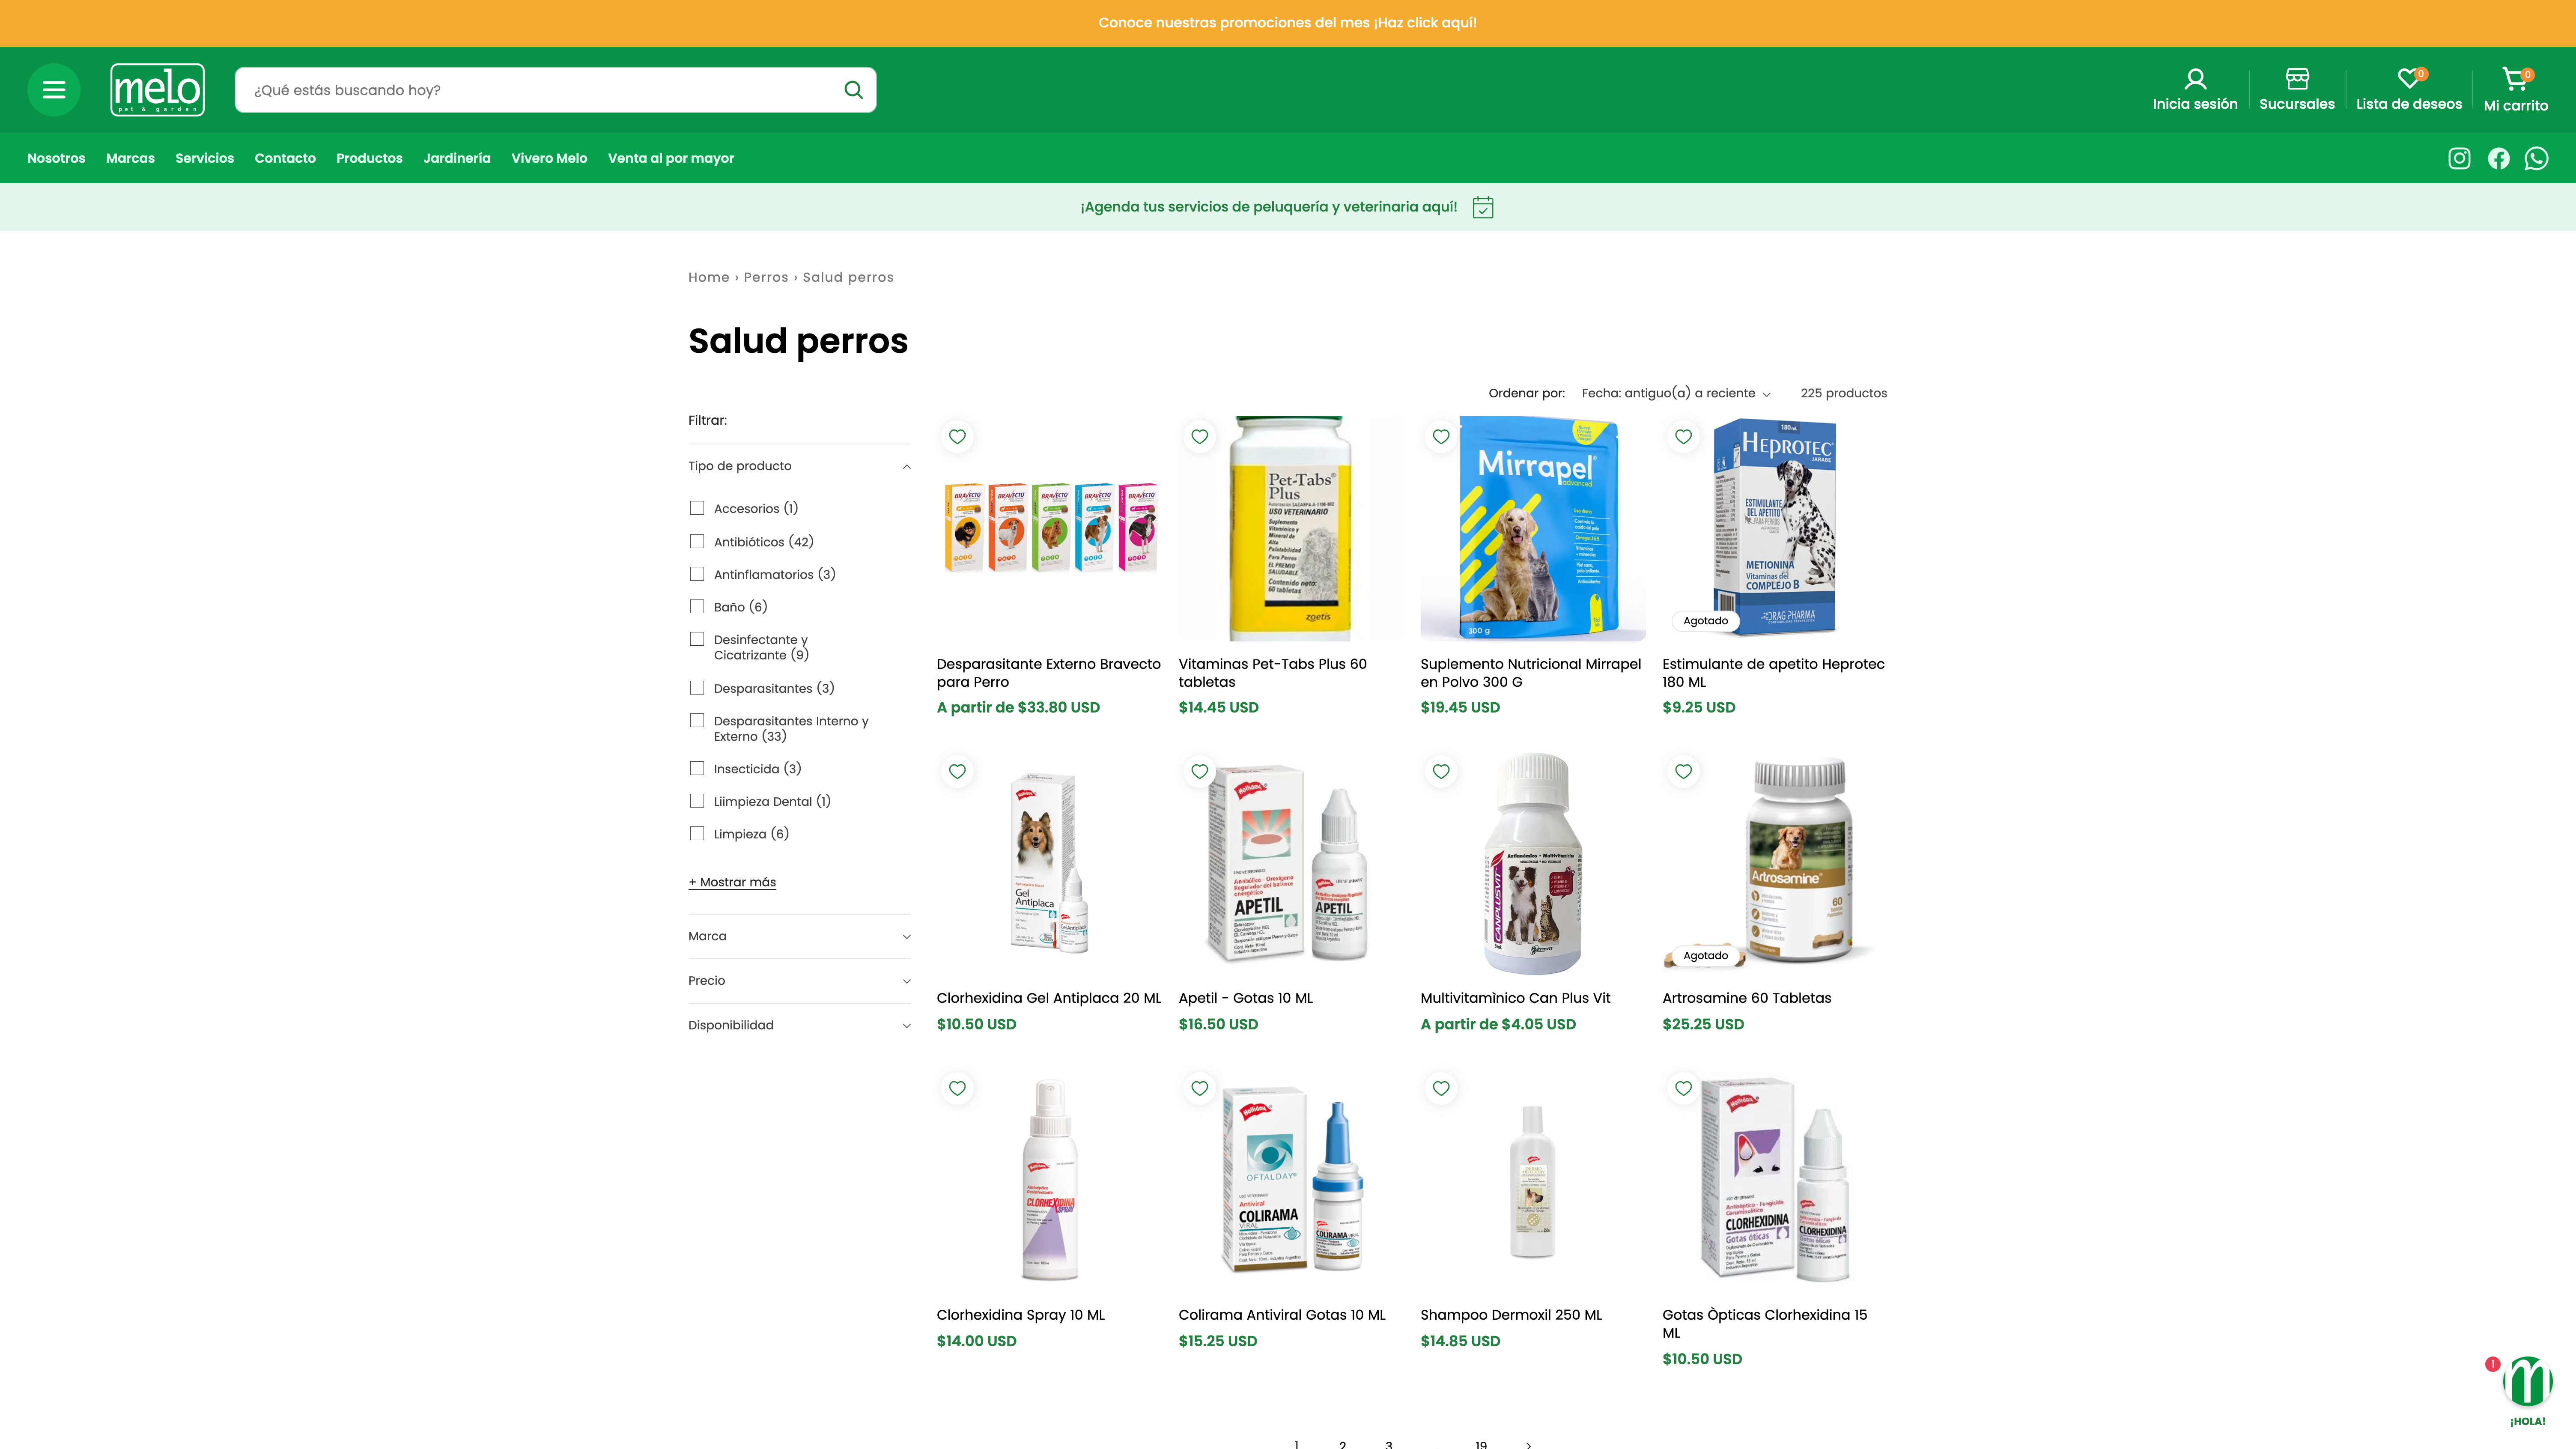
Task: Open the Jardinería menu item
Action: 457,158
